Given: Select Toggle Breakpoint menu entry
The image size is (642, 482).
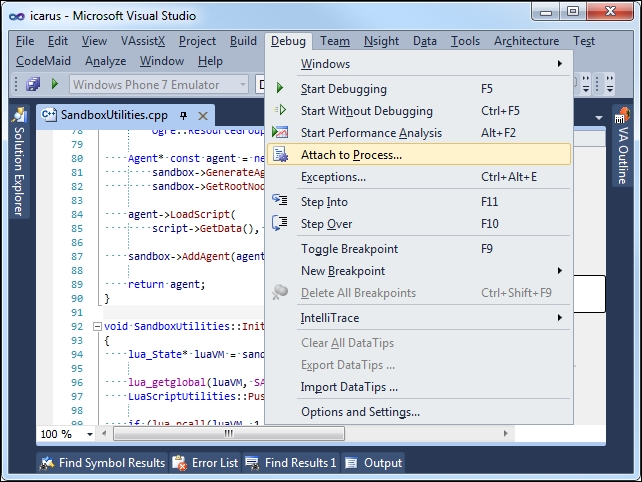Looking at the screenshot, I should pos(419,249).
